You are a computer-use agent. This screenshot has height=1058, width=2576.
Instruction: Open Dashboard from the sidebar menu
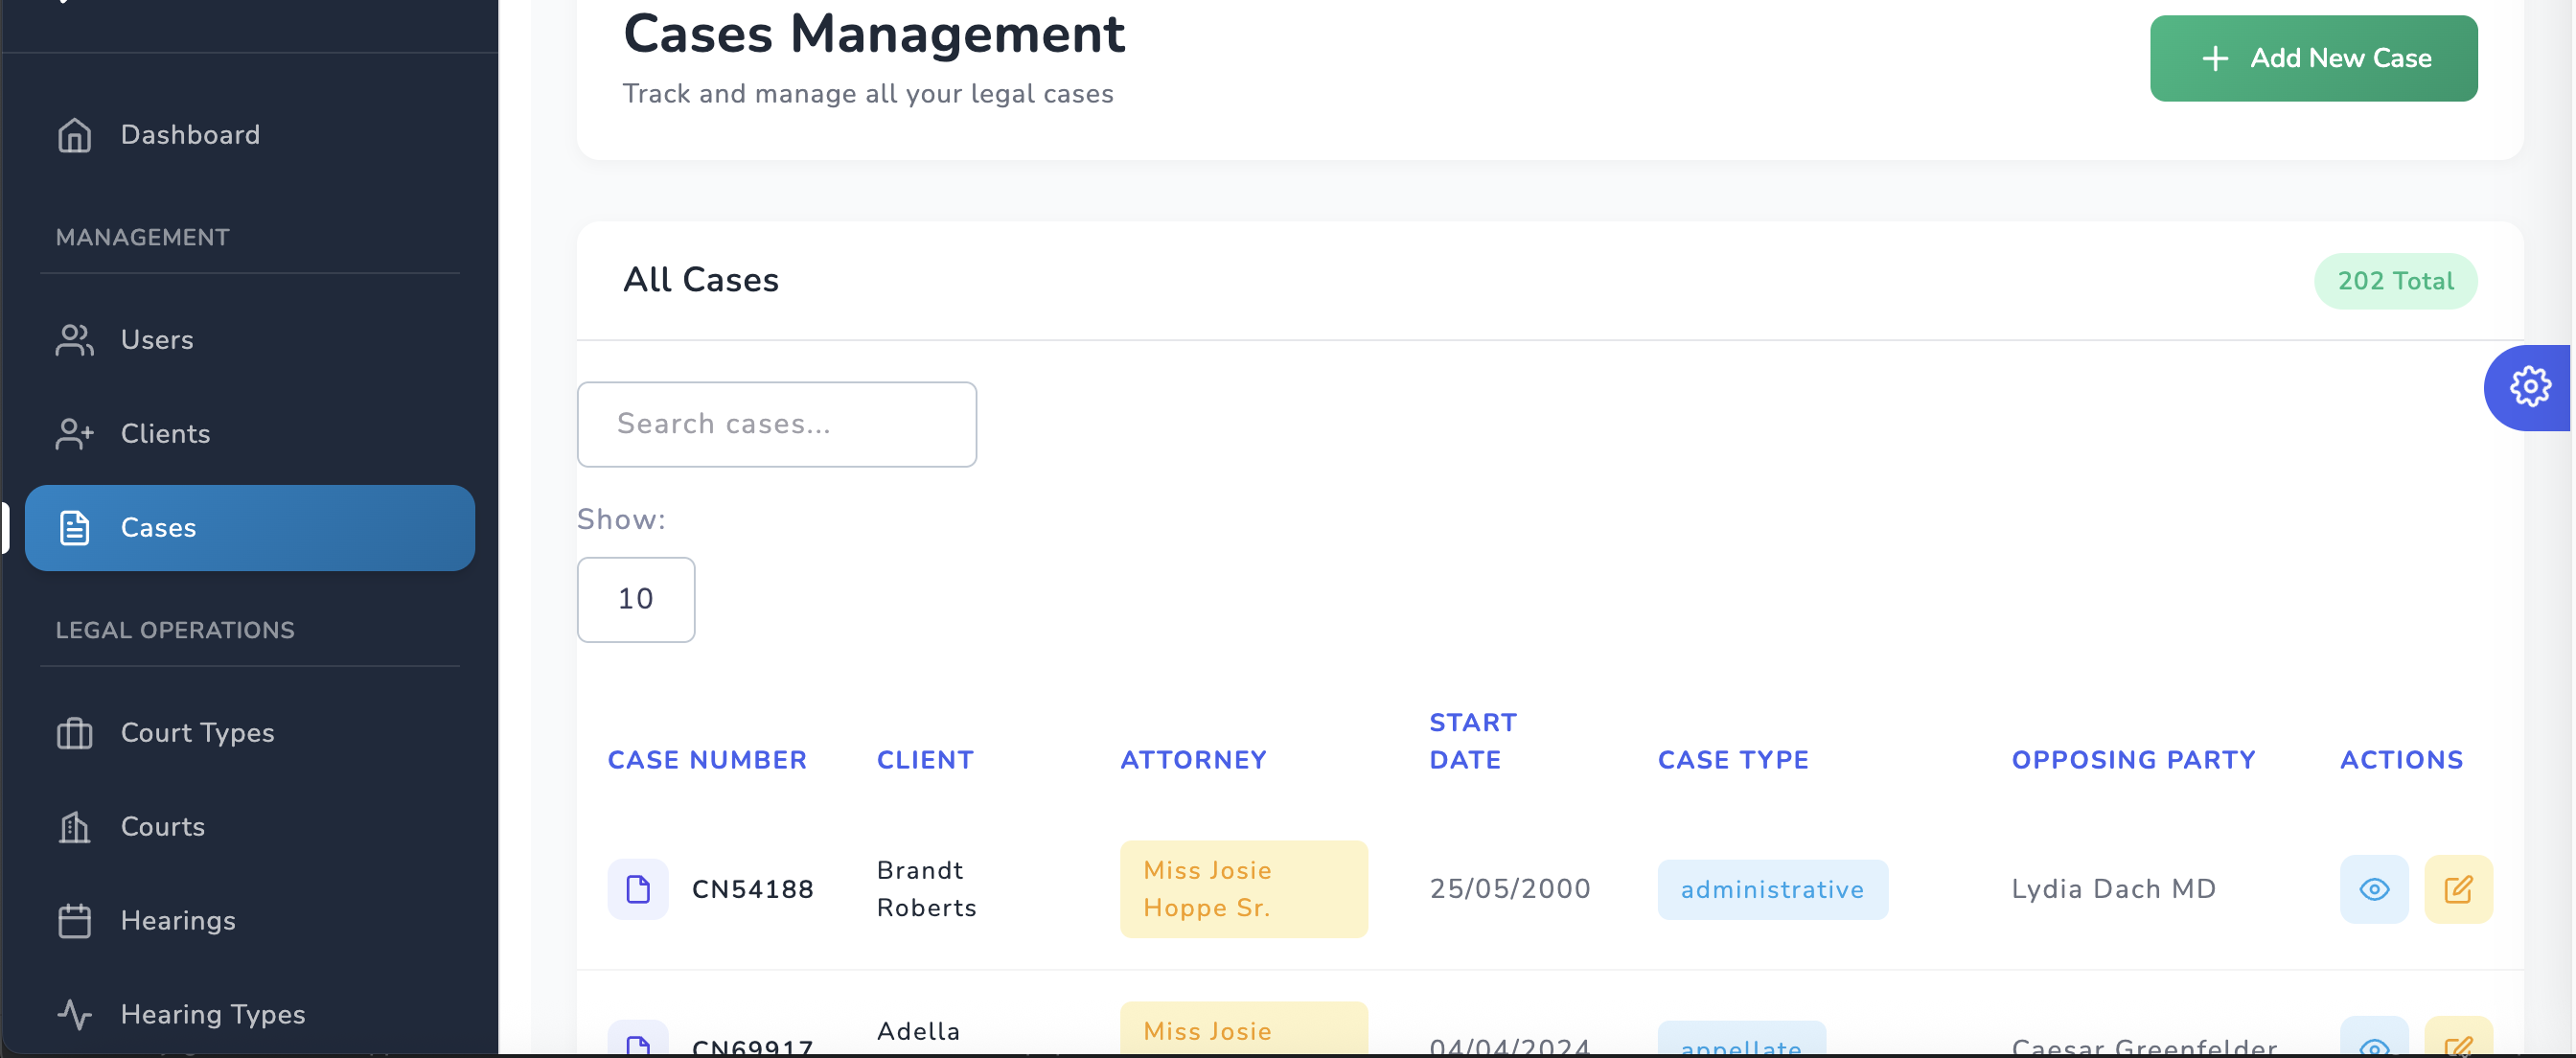pos(190,134)
